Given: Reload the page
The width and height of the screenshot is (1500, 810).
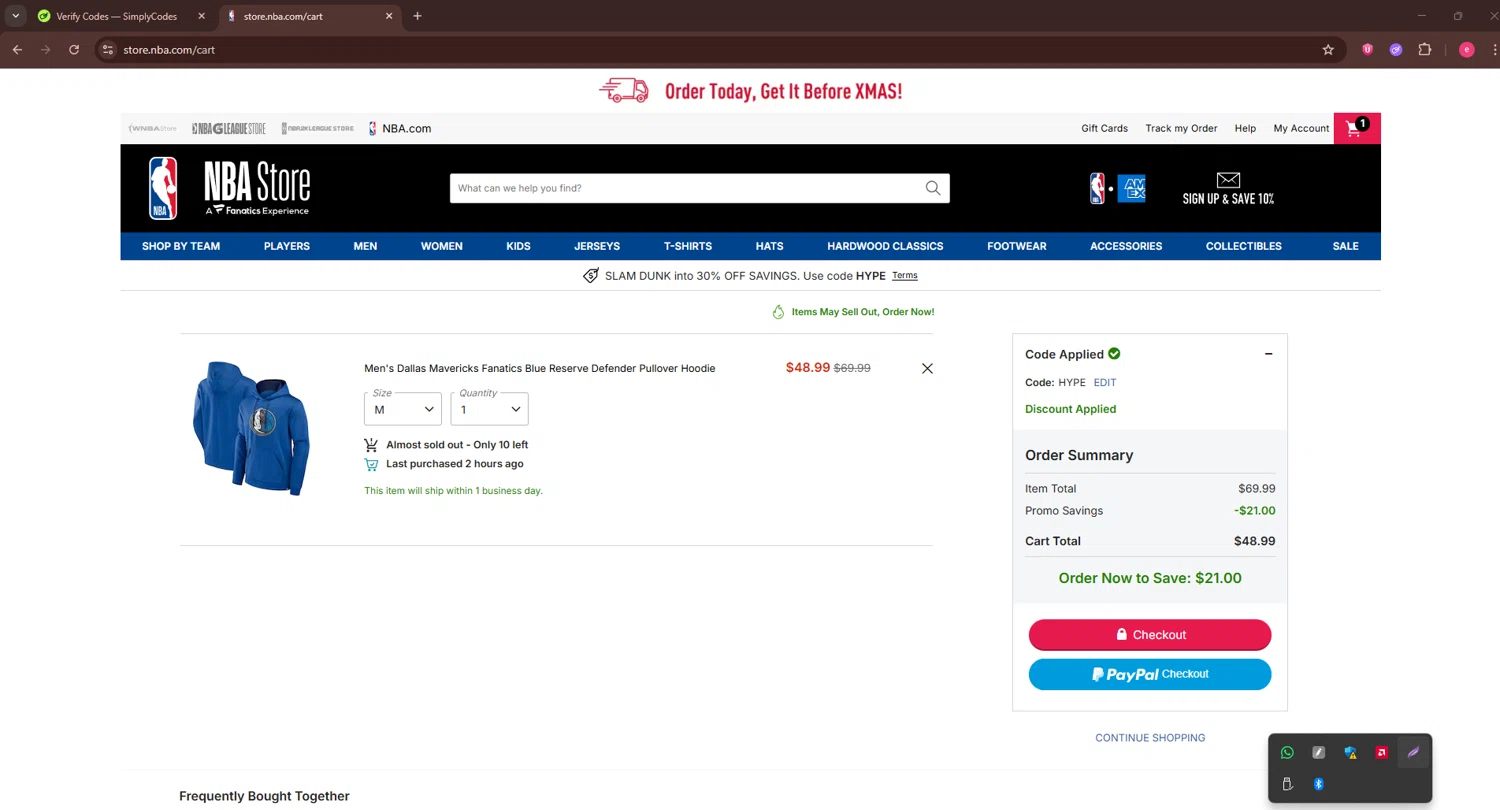Looking at the screenshot, I should pos(74,50).
